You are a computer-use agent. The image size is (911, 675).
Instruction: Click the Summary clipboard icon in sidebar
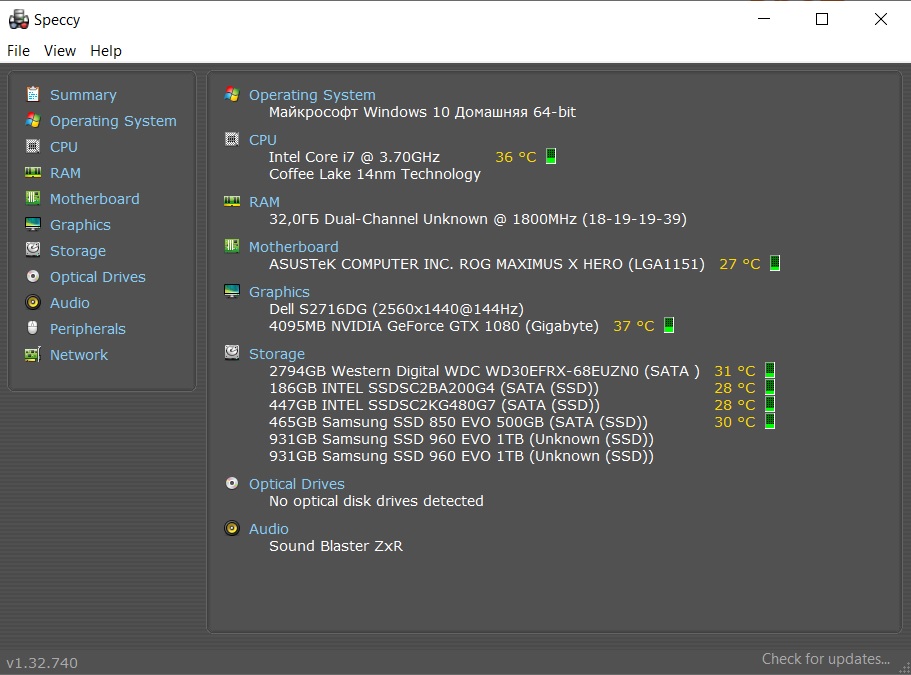33,95
